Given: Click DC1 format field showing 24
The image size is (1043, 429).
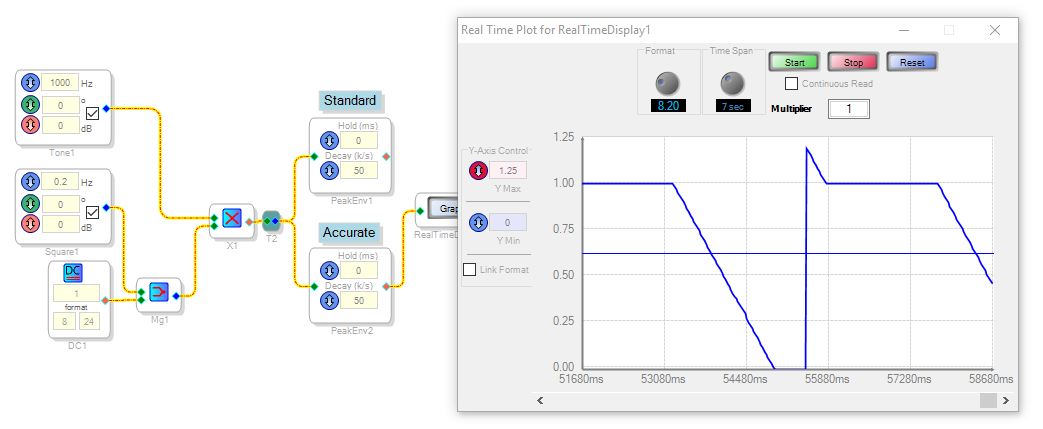Looking at the screenshot, I should [89, 322].
